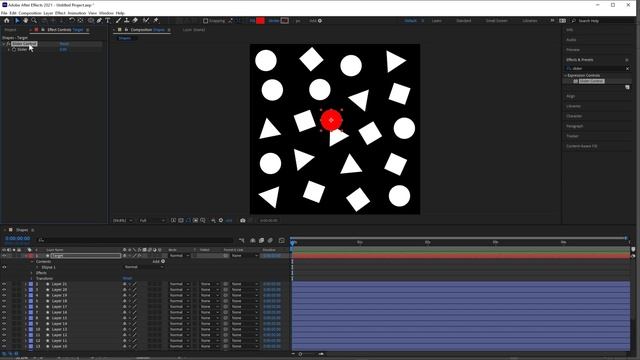
Task: Select the Pen tool
Action: tap(99, 20)
